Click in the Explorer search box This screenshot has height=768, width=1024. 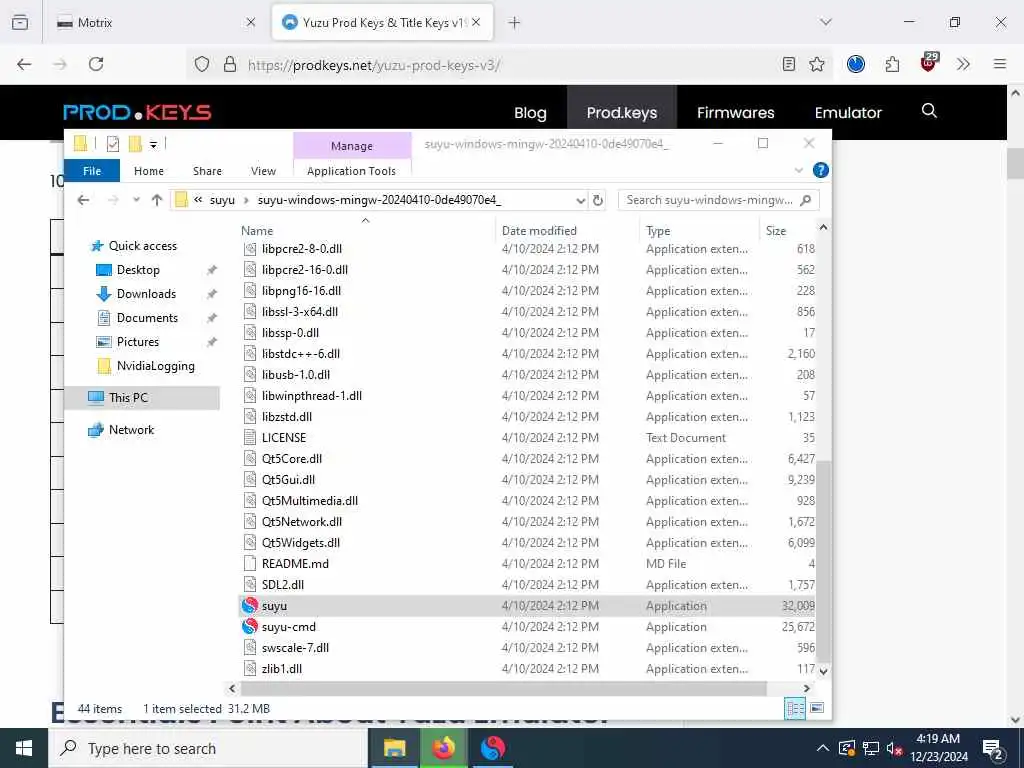point(709,200)
